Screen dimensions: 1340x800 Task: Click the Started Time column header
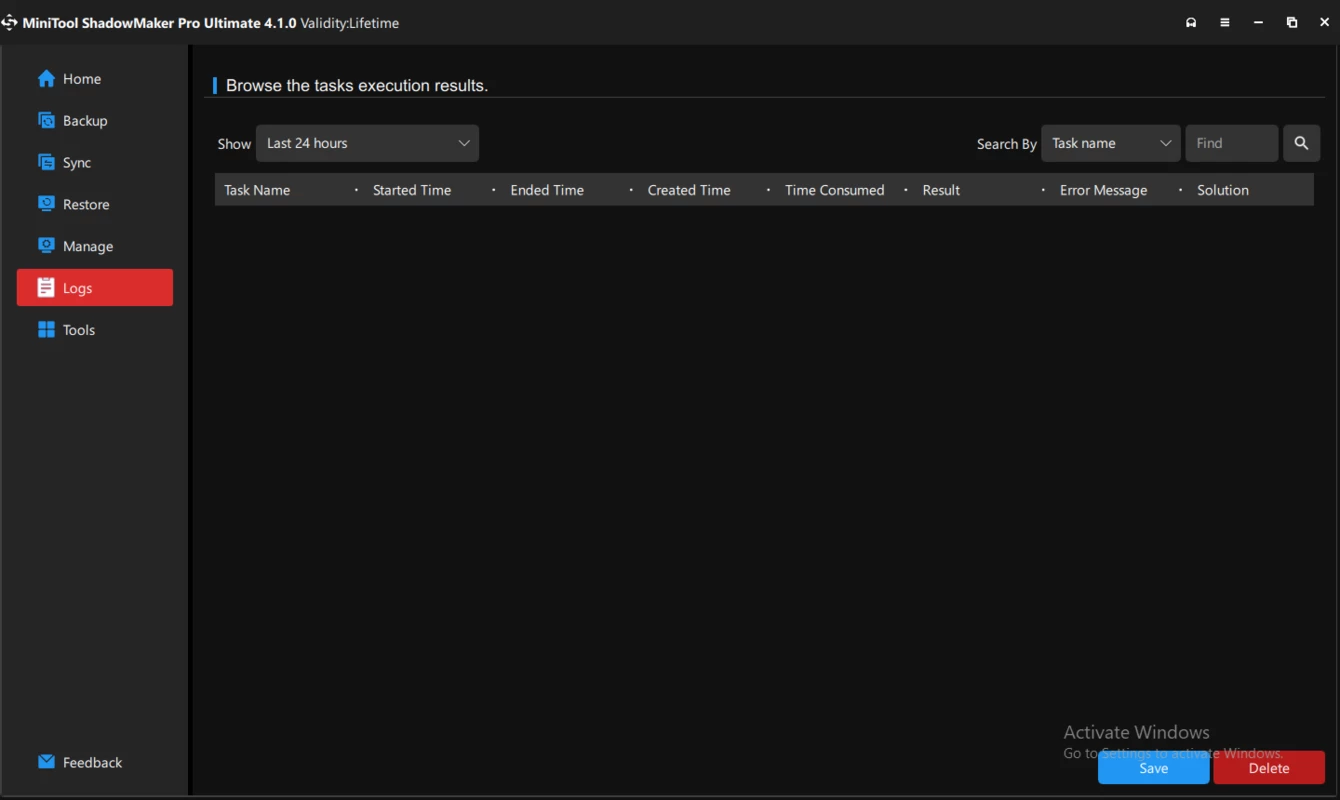click(412, 190)
